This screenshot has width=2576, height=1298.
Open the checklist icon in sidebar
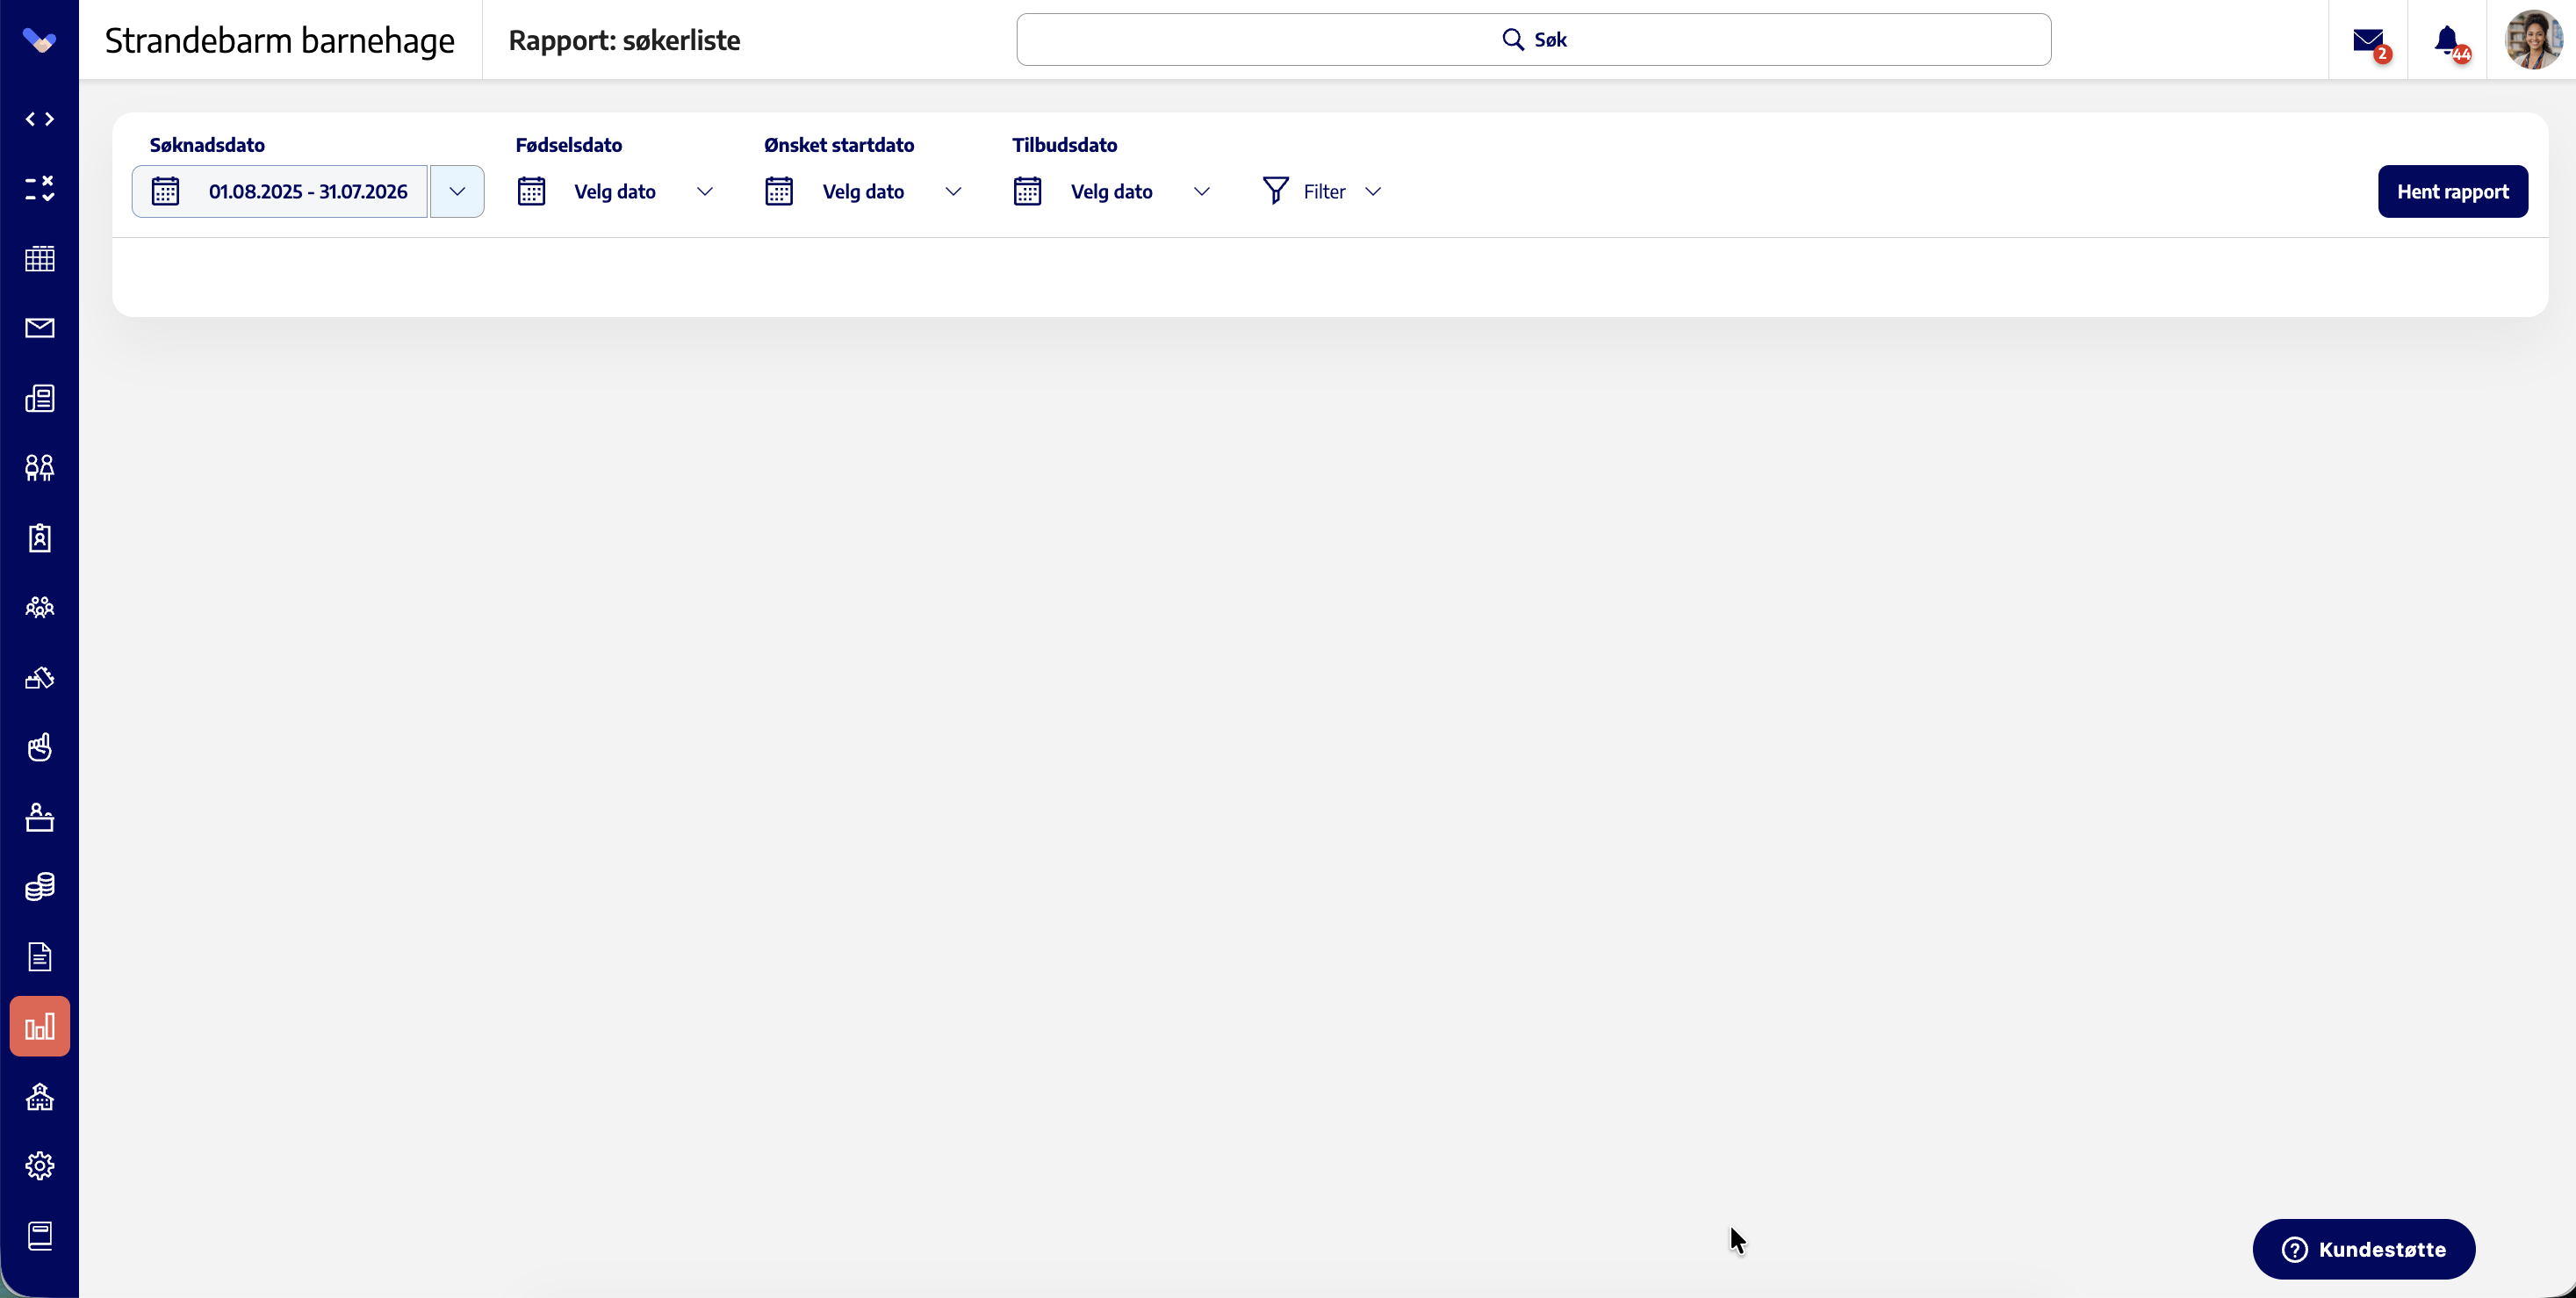click(x=39, y=188)
